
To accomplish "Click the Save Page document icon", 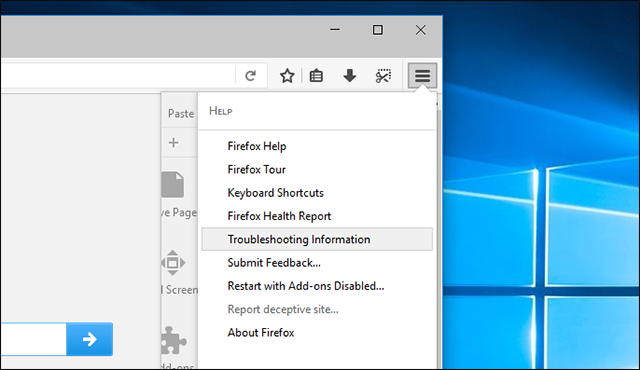I will [173, 185].
